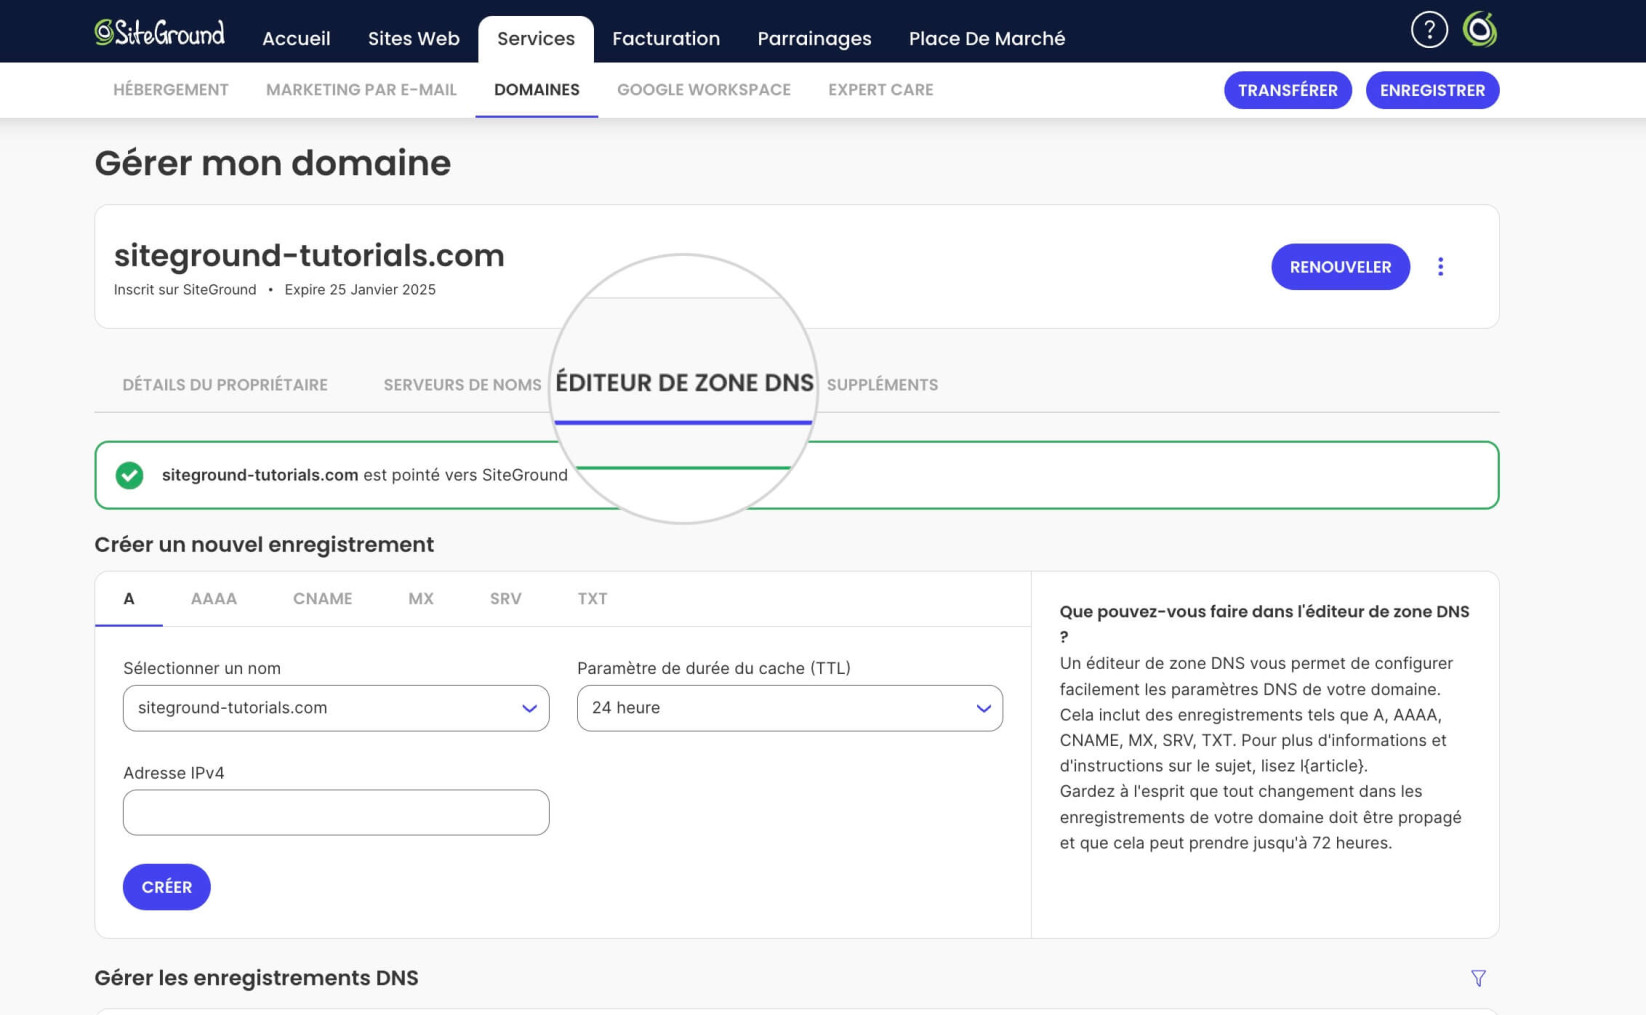The image size is (1646, 1015).
Task: Switch to the Hébergement subtab
Action: 171,90
